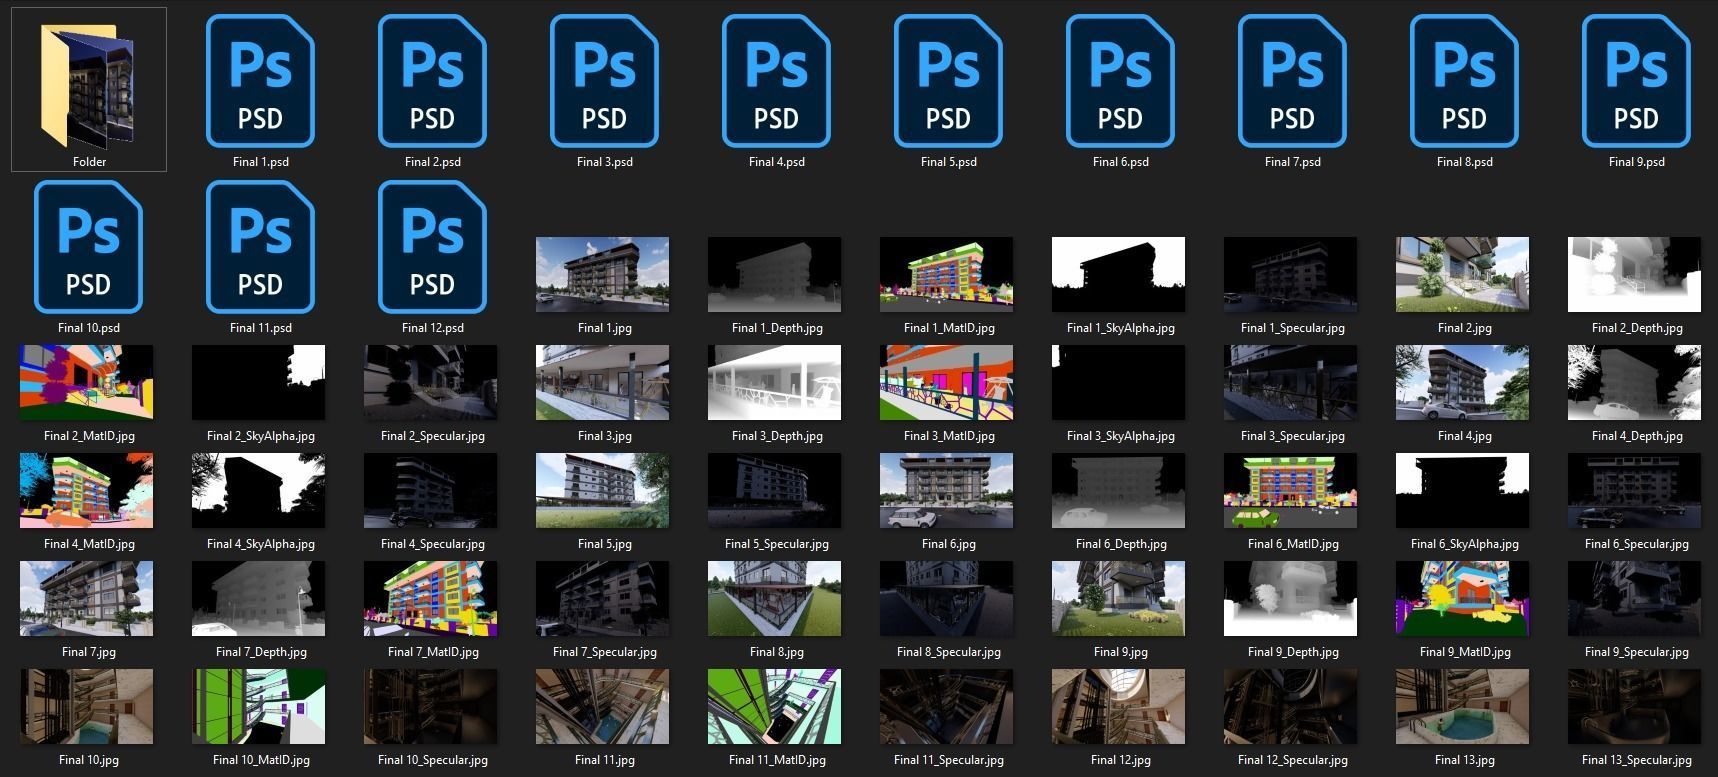Screen dimensions: 1718x777
Task: Select the Final 6_SkyAlpha.jpg thumbnail
Action: tap(1463, 491)
